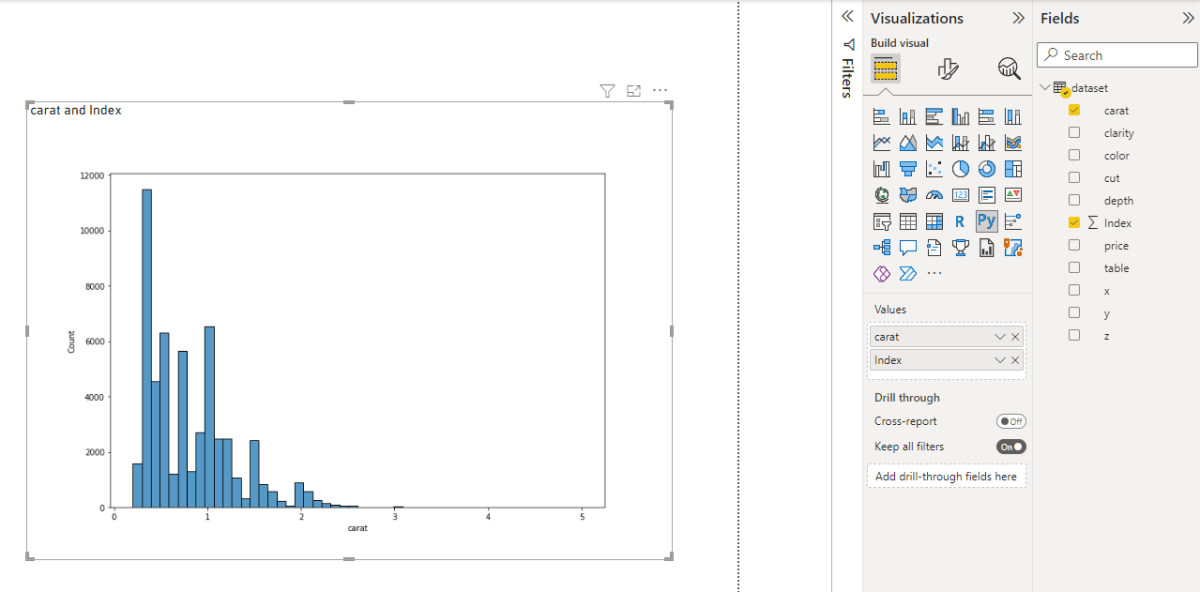Open carat value dropdown chevron

pyautogui.click(x=1000, y=337)
